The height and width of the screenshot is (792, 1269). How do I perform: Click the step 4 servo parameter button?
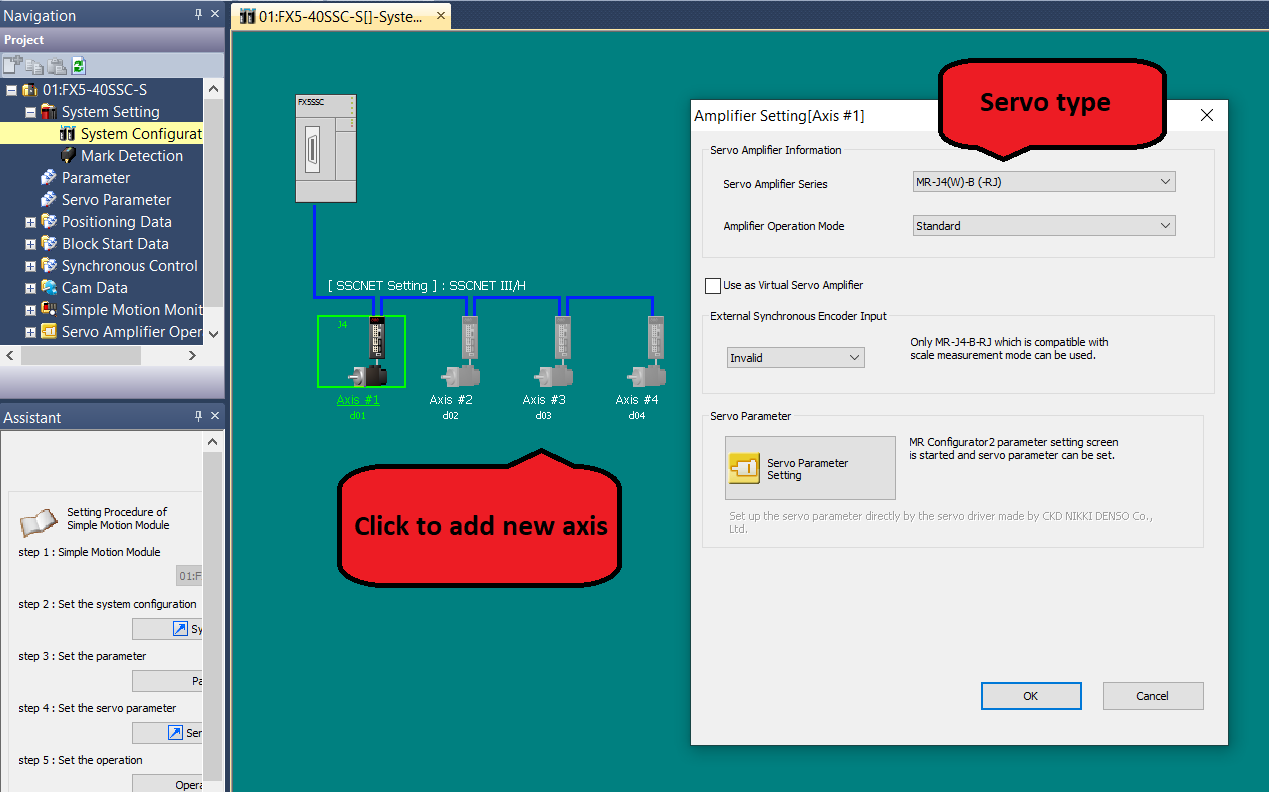click(x=167, y=733)
